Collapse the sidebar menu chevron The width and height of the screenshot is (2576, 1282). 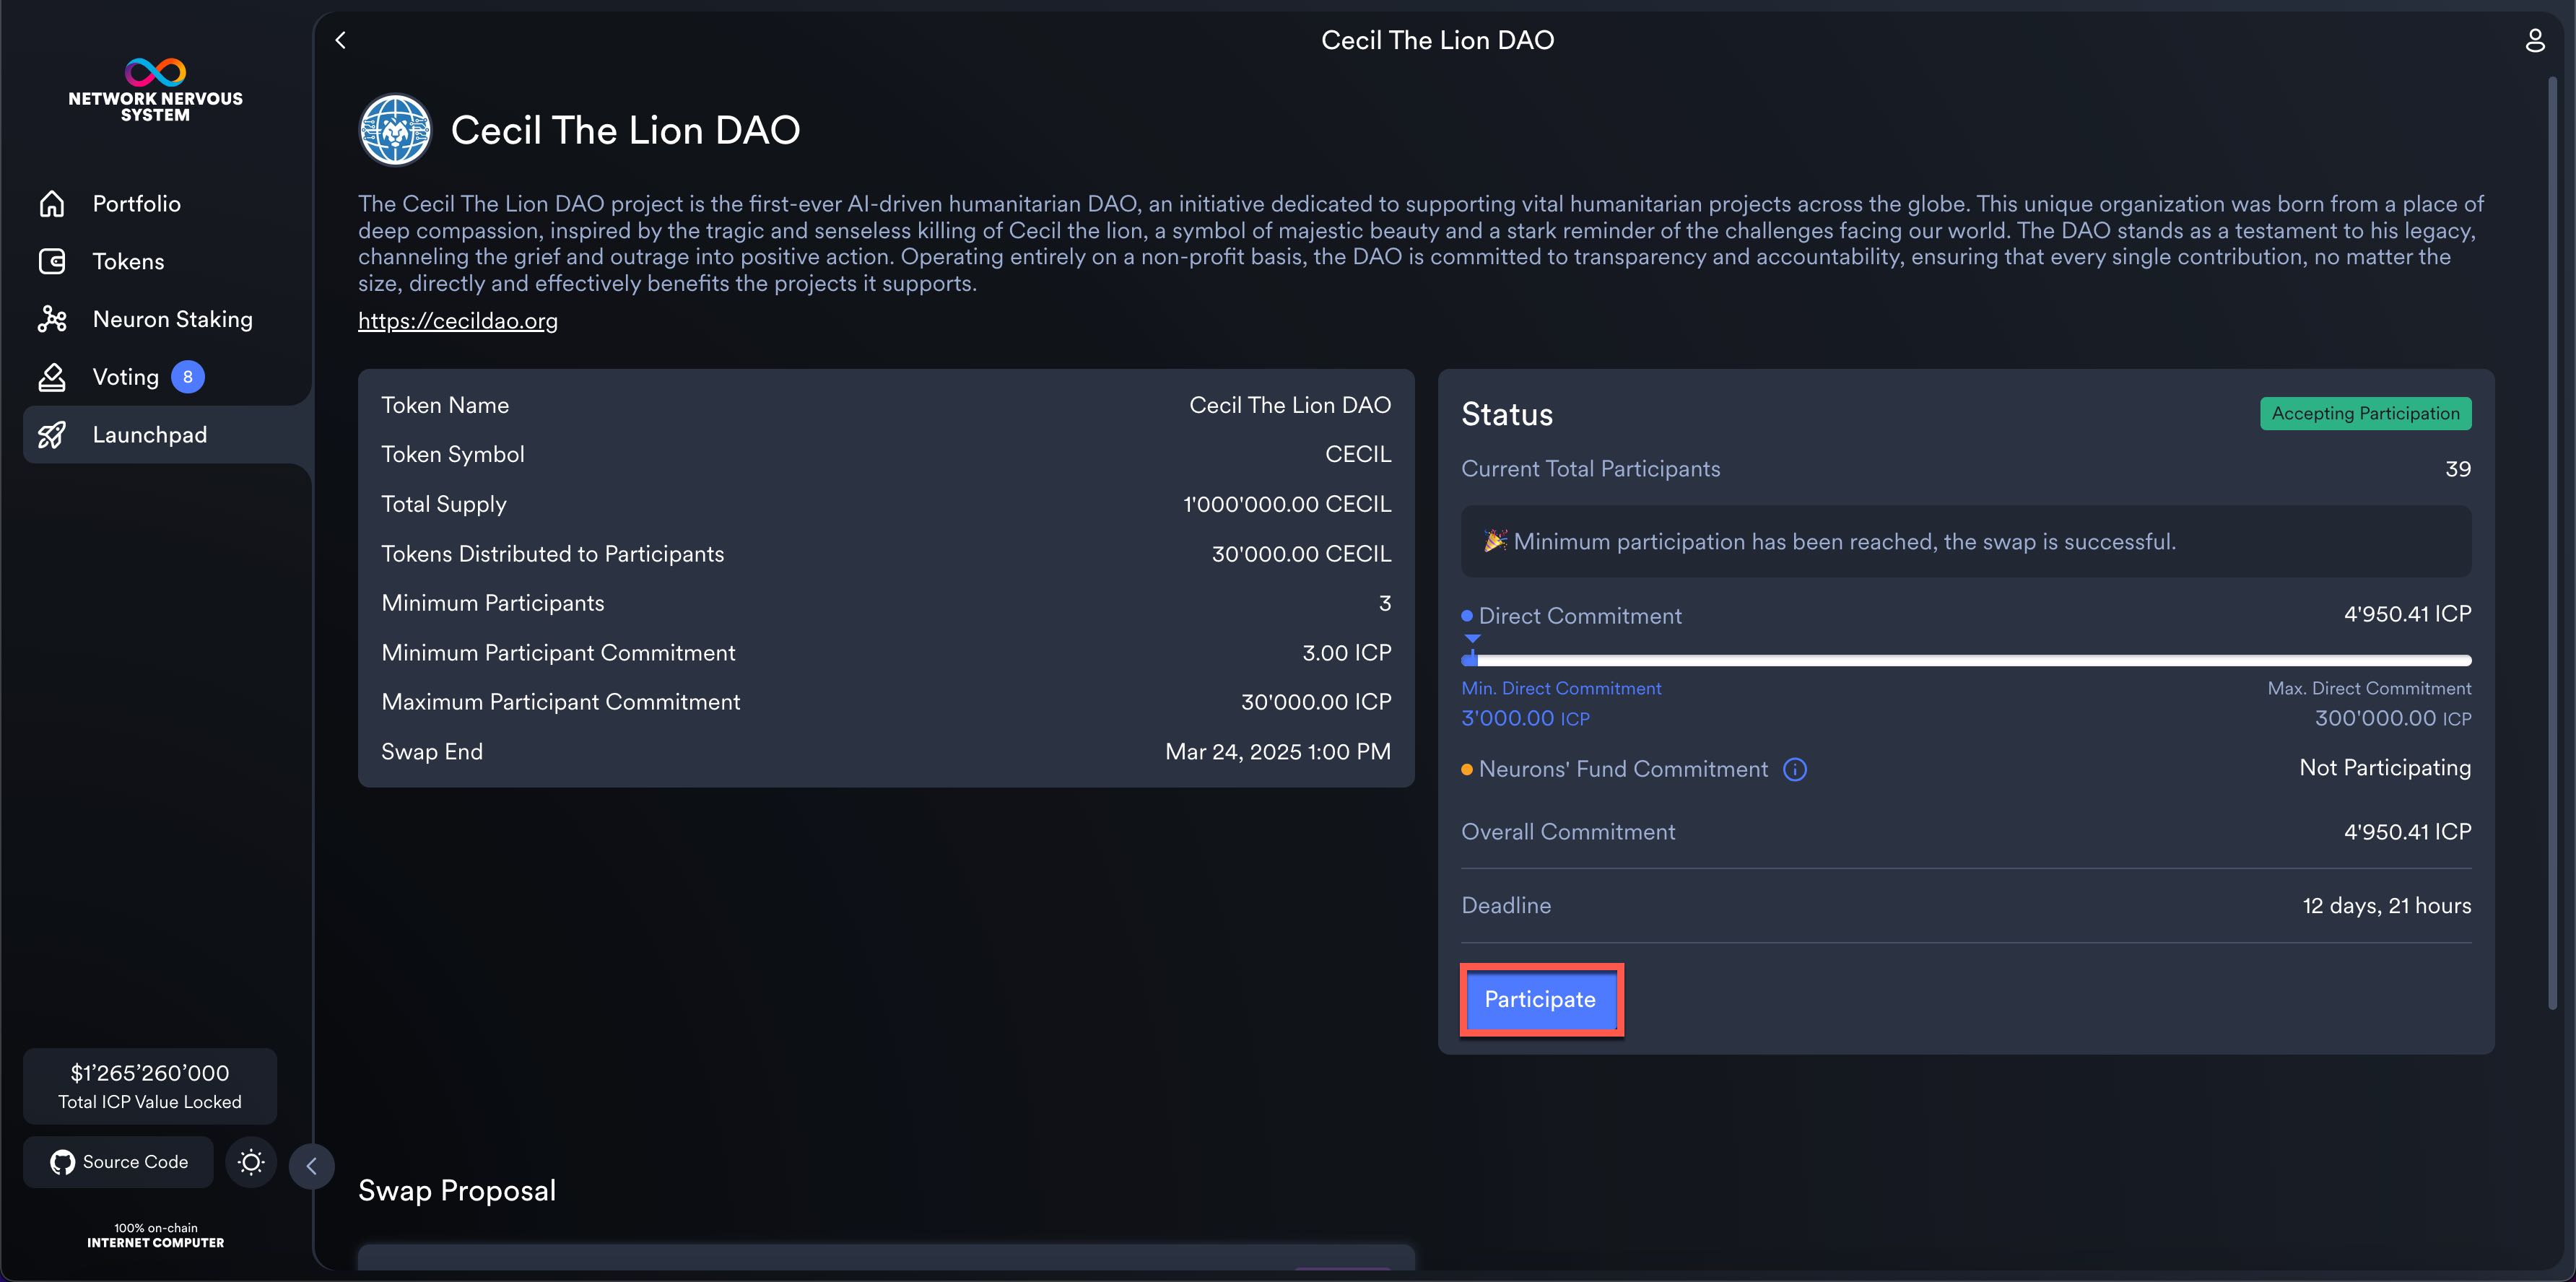coord(312,1166)
